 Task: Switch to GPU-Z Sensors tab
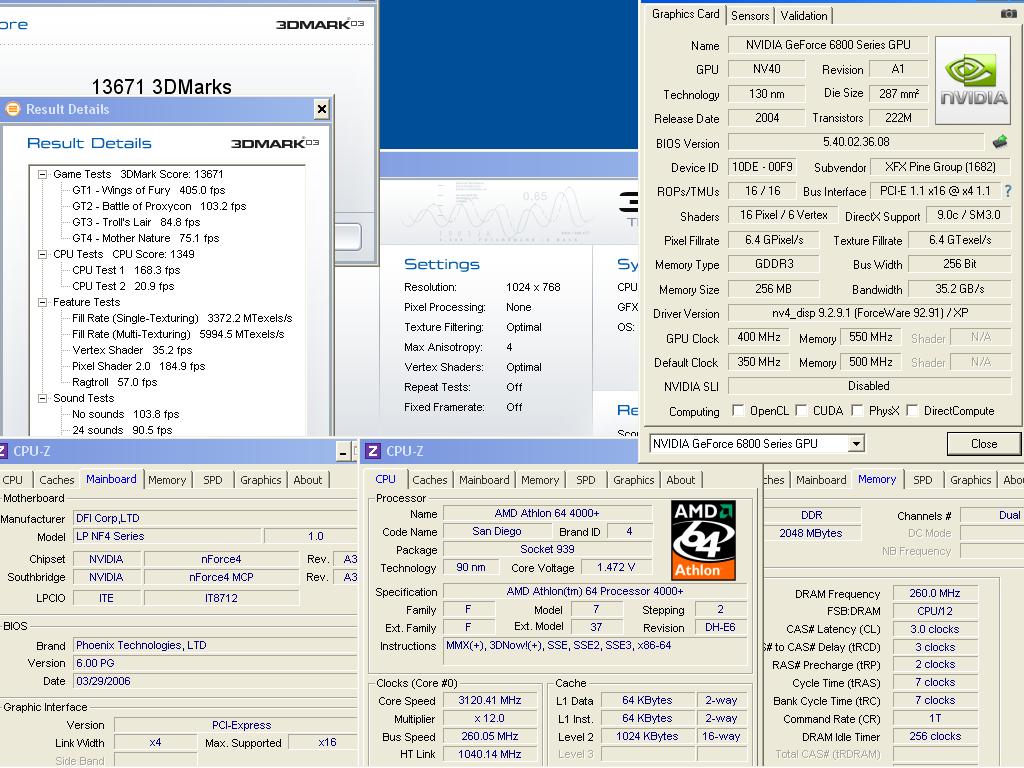click(750, 16)
